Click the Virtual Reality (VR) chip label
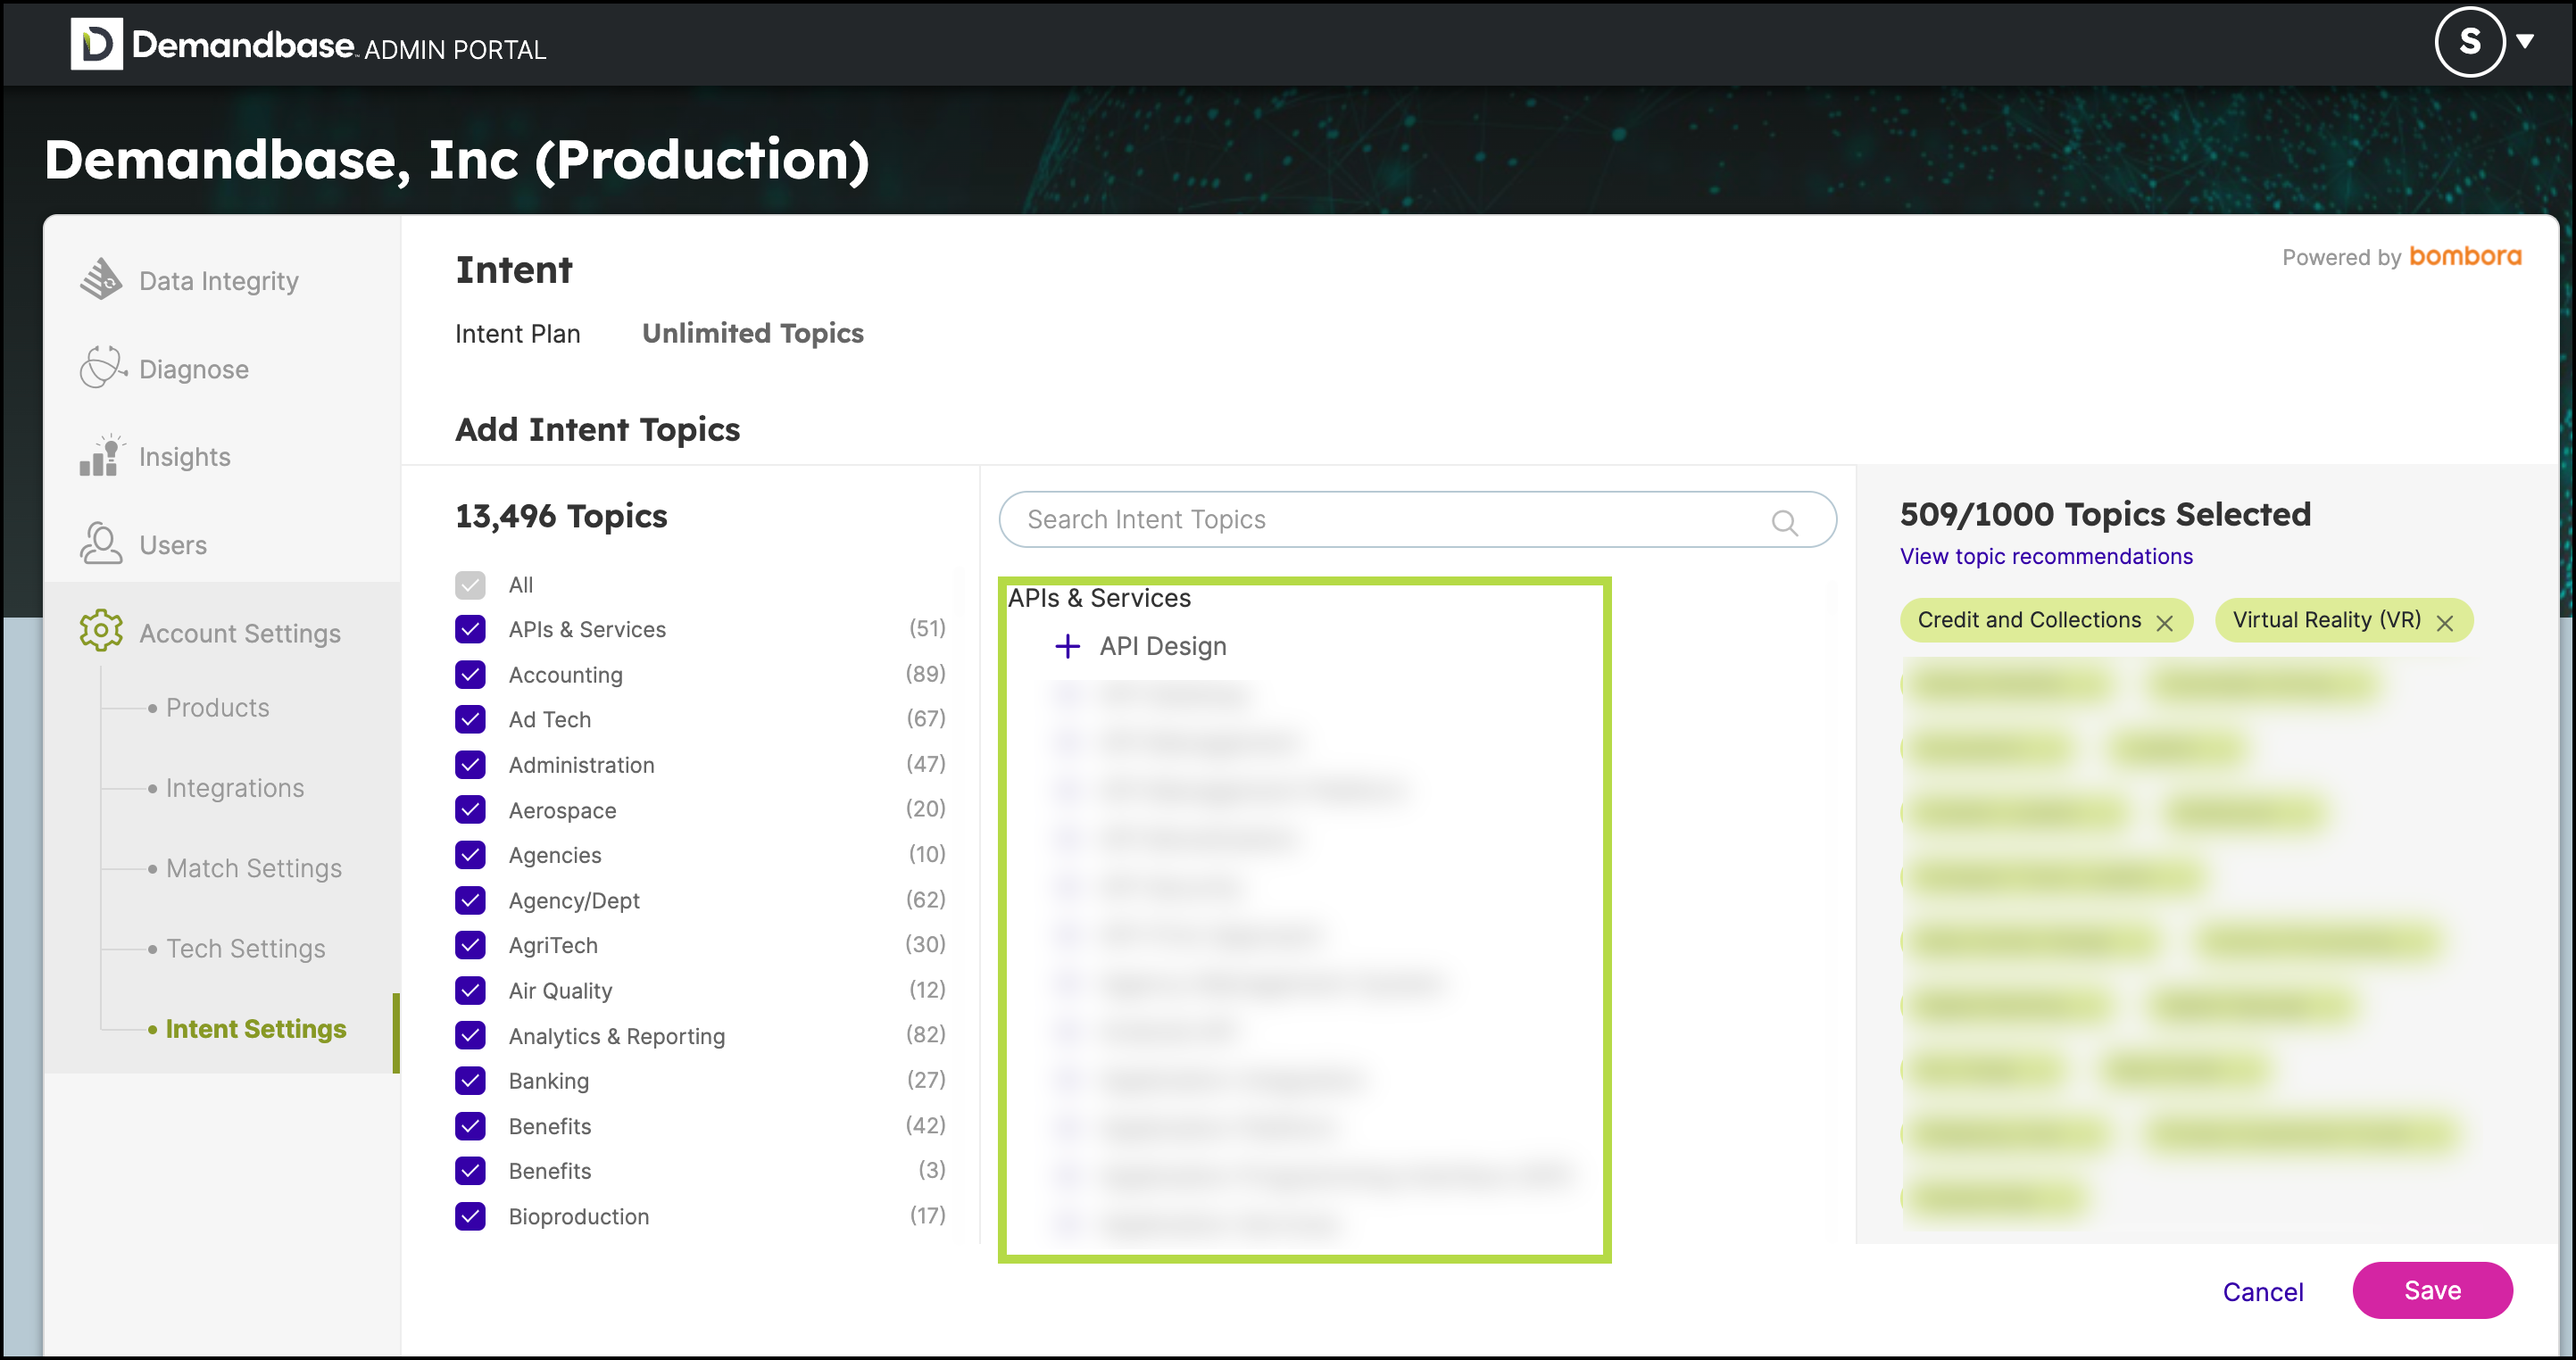Image resolution: width=2576 pixels, height=1360 pixels. (x=2327, y=620)
